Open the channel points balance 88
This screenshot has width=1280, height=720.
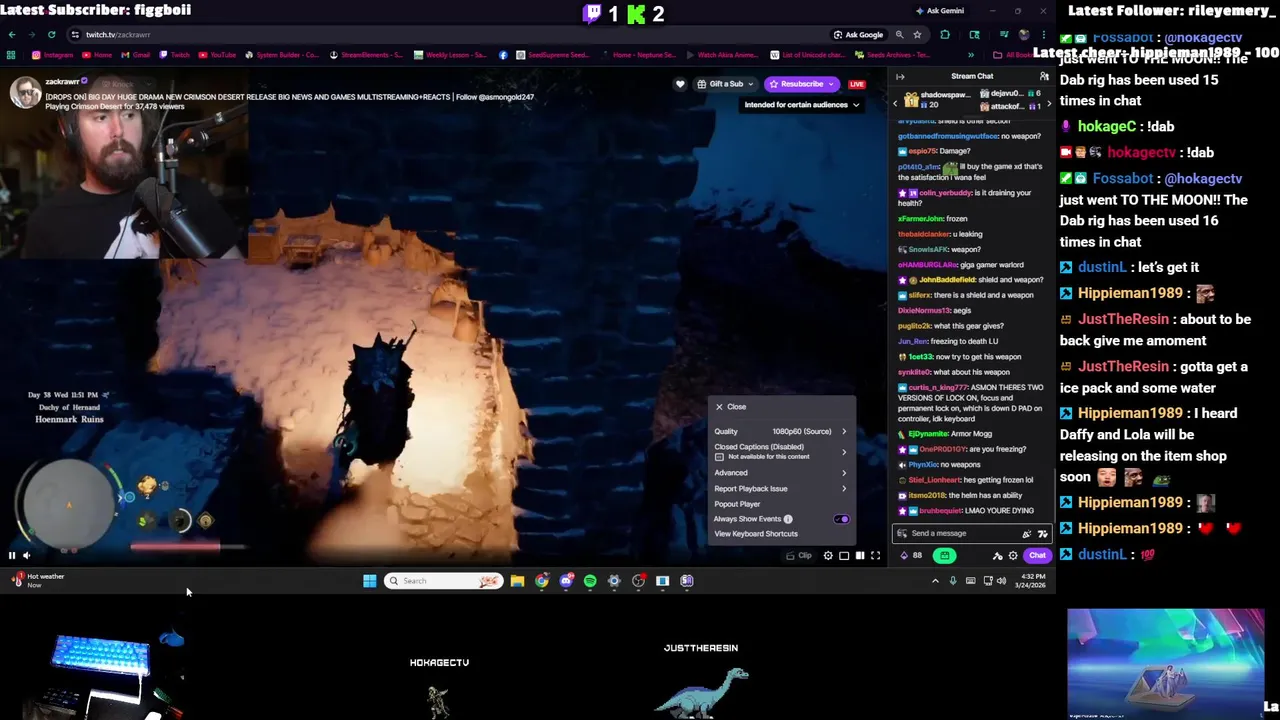pyautogui.click(x=911, y=556)
